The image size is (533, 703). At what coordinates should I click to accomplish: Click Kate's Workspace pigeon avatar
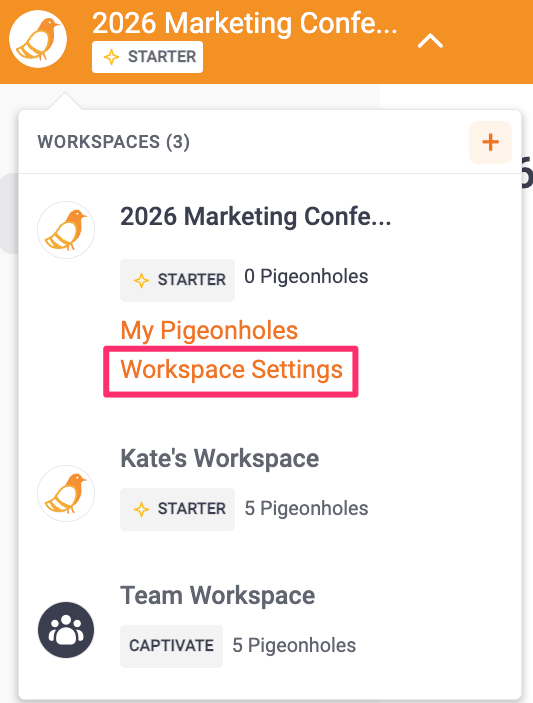pyautogui.click(x=66, y=493)
